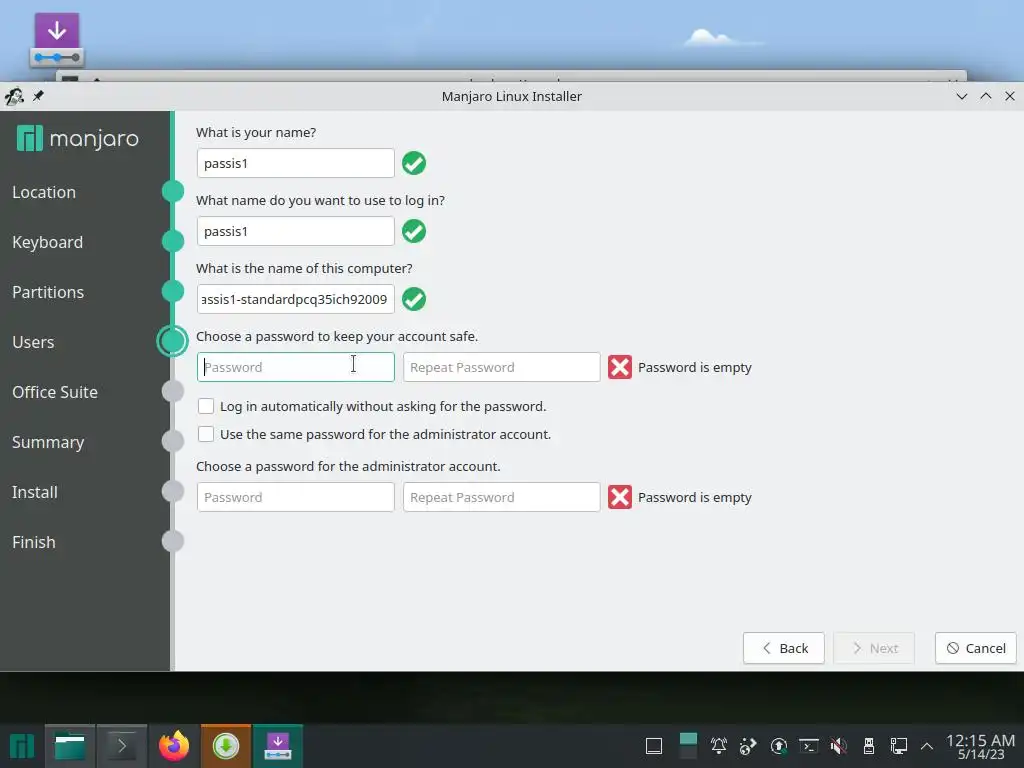This screenshot has width=1024, height=768.
Task: Focus the 'What is your name?' field
Action: [296, 163]
